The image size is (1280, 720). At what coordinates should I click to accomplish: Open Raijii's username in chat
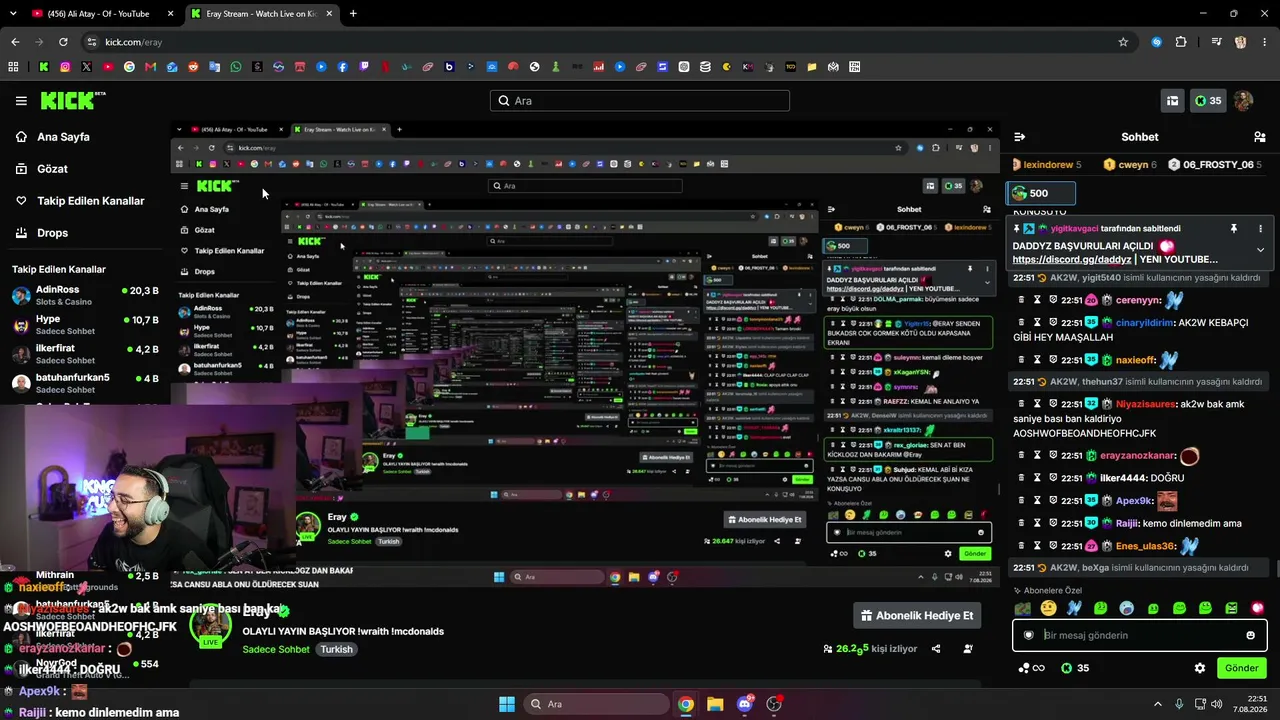tap(1128, 523)
